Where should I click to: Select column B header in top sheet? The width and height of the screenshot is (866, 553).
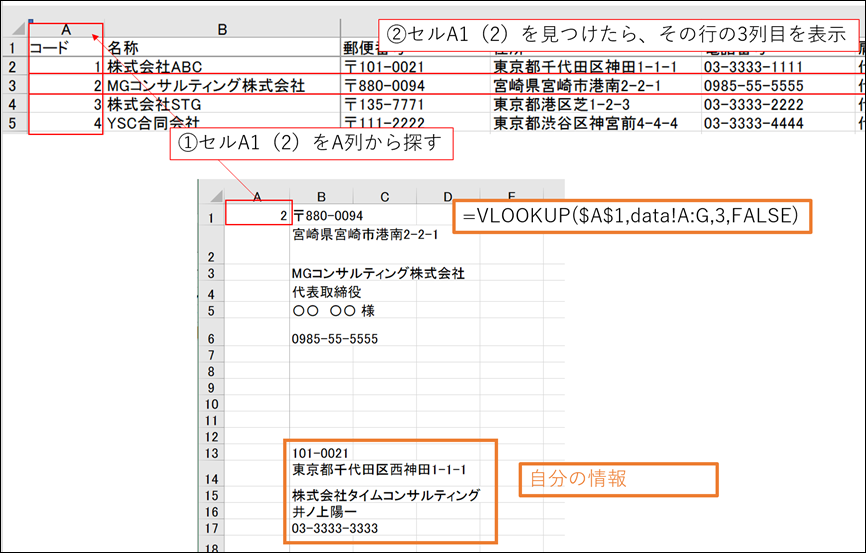[x=222, y=30]
